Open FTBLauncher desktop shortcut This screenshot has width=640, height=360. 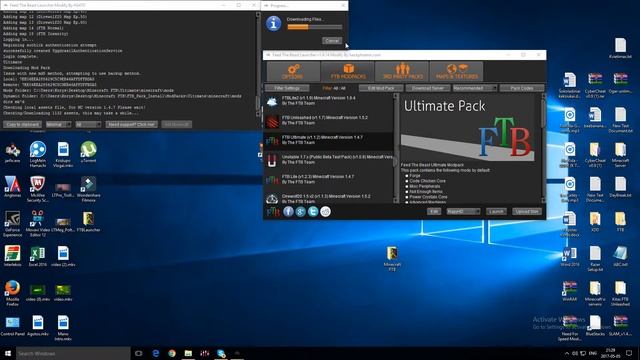(88, 222)
